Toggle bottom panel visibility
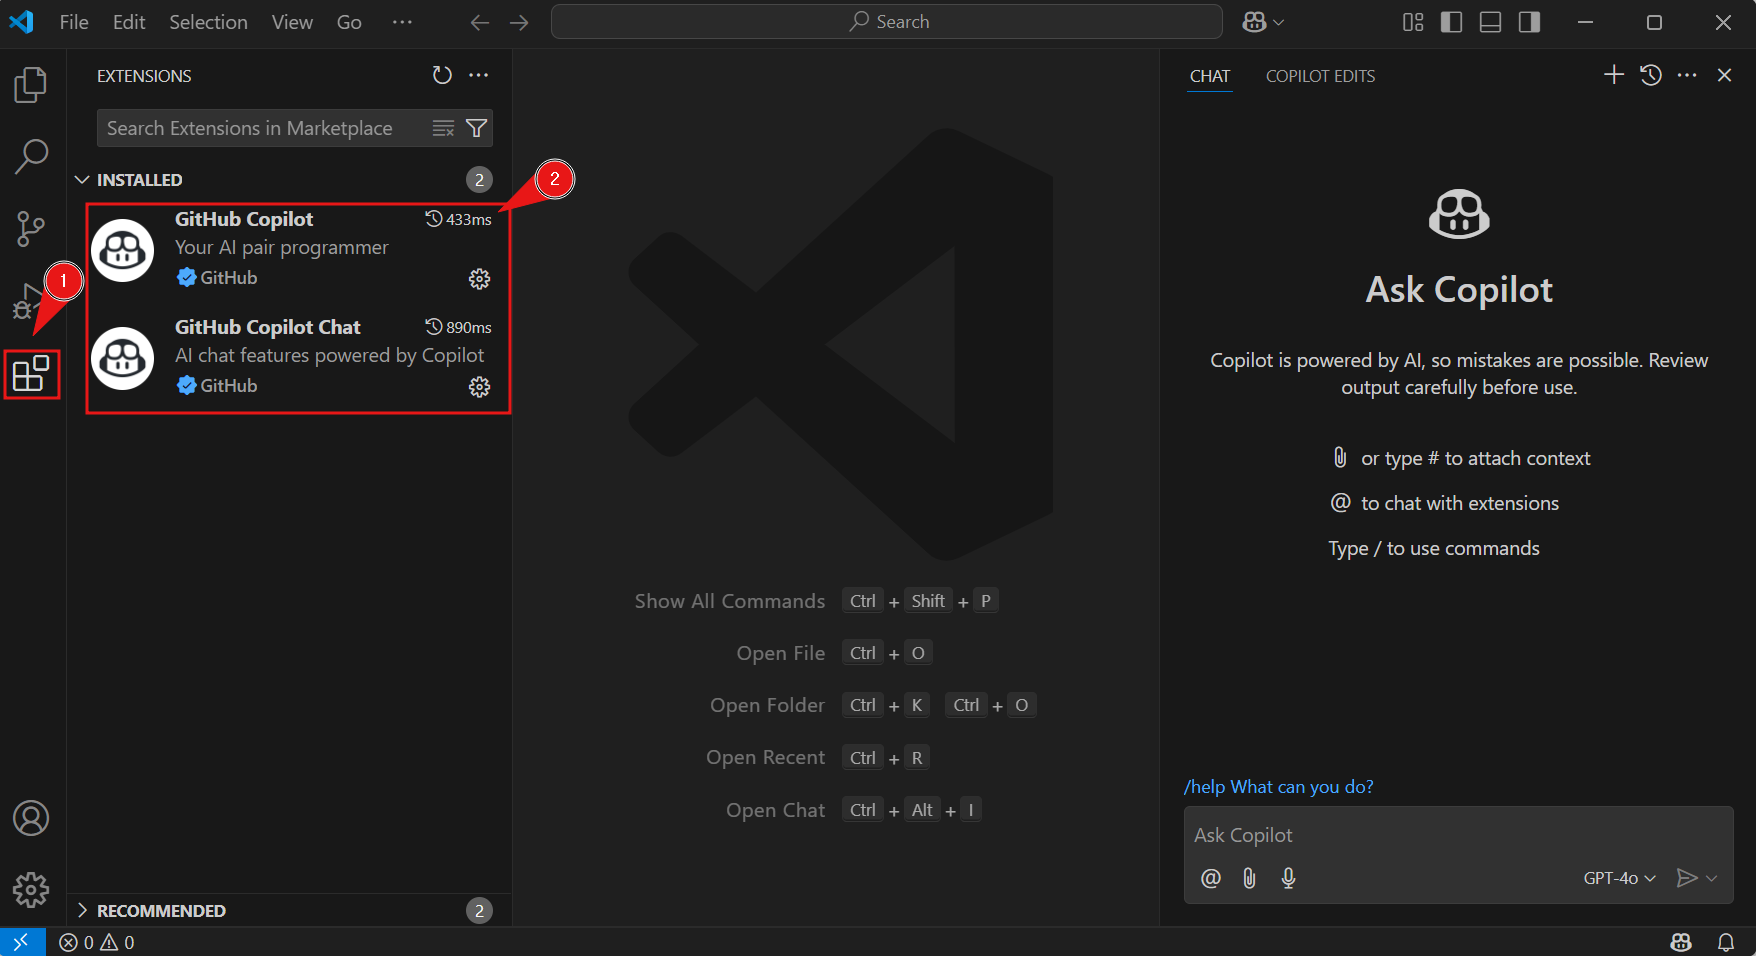The height and width of the screenshot is (956, 1756). coord(1490,22)
